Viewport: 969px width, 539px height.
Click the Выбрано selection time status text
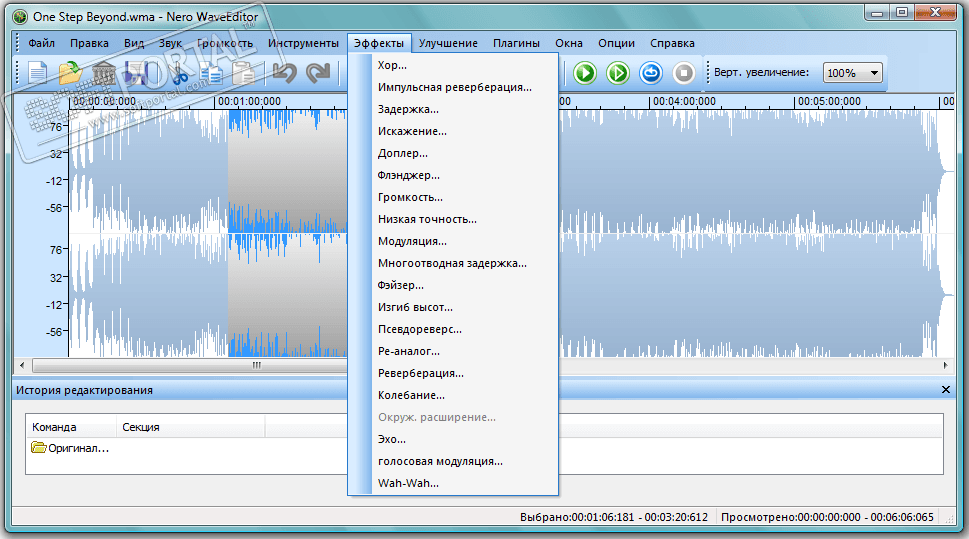tap(614, 517)
